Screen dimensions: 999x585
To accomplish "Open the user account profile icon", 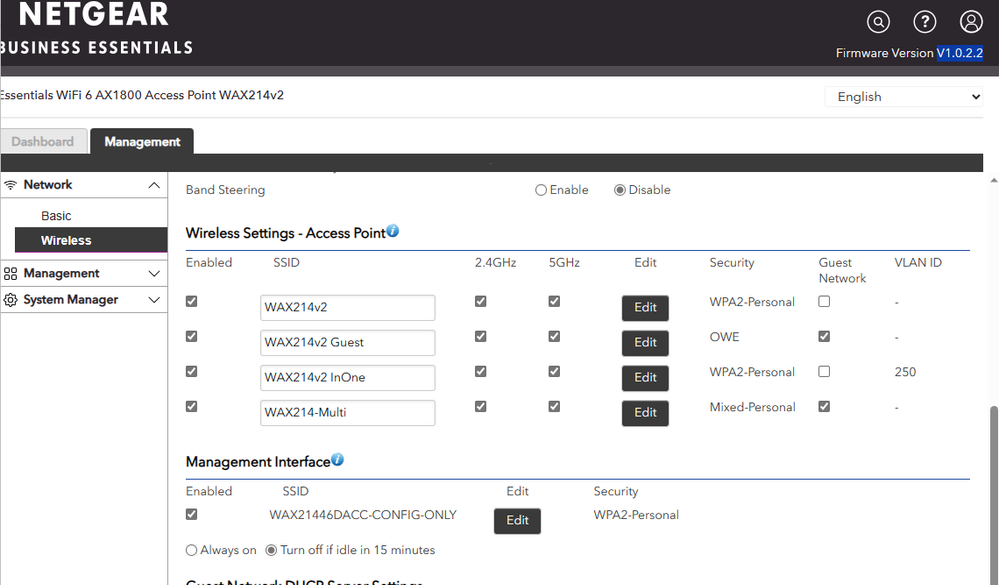I will 971,22.
